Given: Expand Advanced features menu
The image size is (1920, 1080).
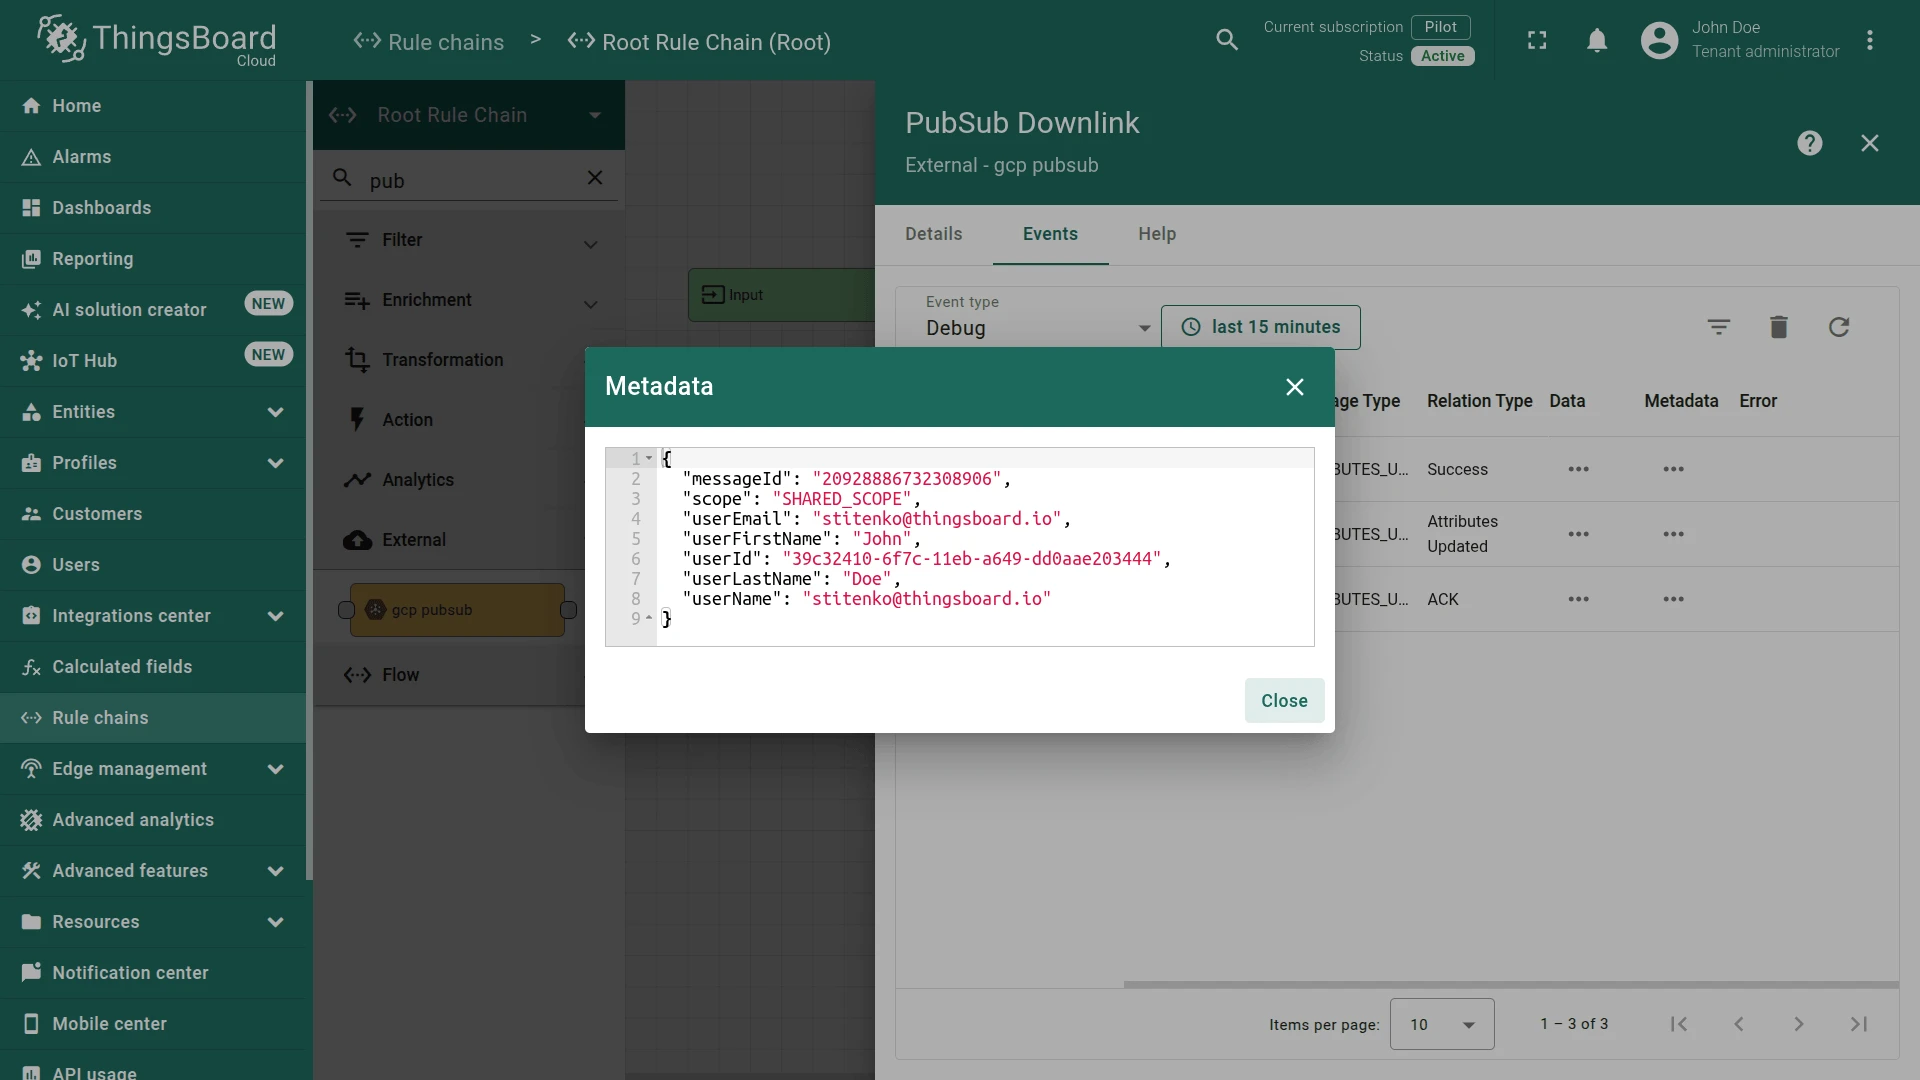Looking at the screenshot, I should 153,871.
